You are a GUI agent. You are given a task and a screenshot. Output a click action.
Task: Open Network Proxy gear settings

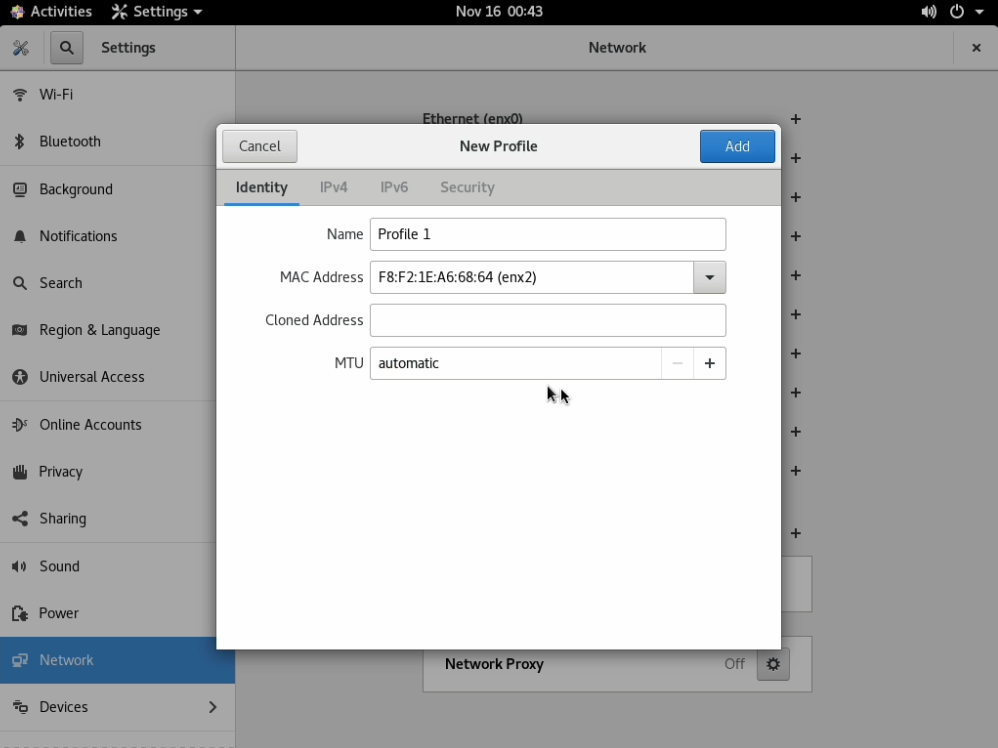(x=773, y=664)
